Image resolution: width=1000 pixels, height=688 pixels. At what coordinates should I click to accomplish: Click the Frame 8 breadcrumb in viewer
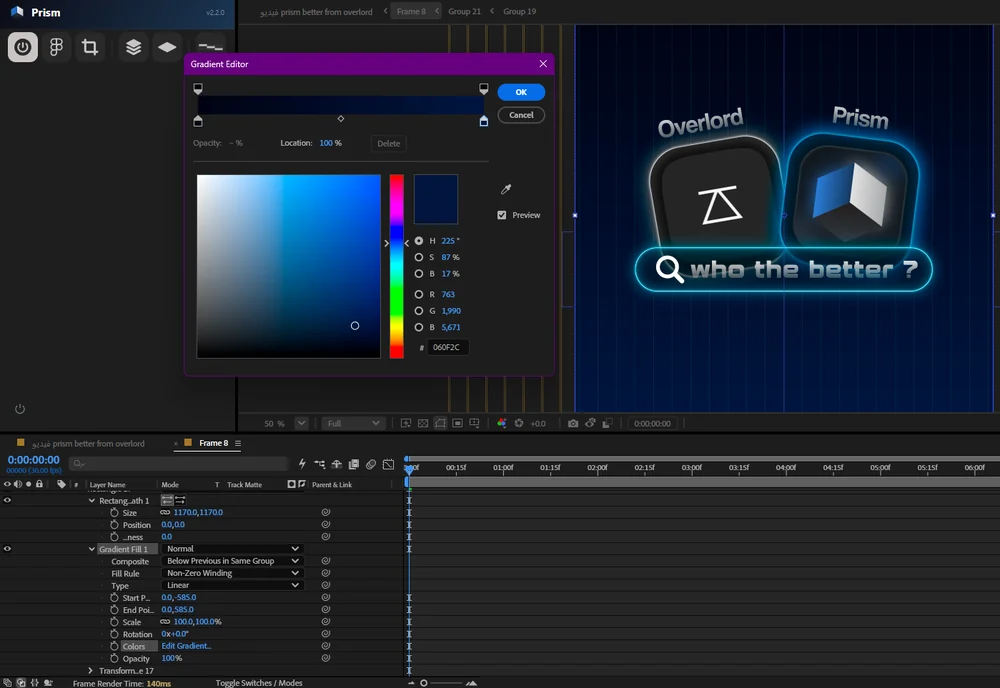(411, 11)
